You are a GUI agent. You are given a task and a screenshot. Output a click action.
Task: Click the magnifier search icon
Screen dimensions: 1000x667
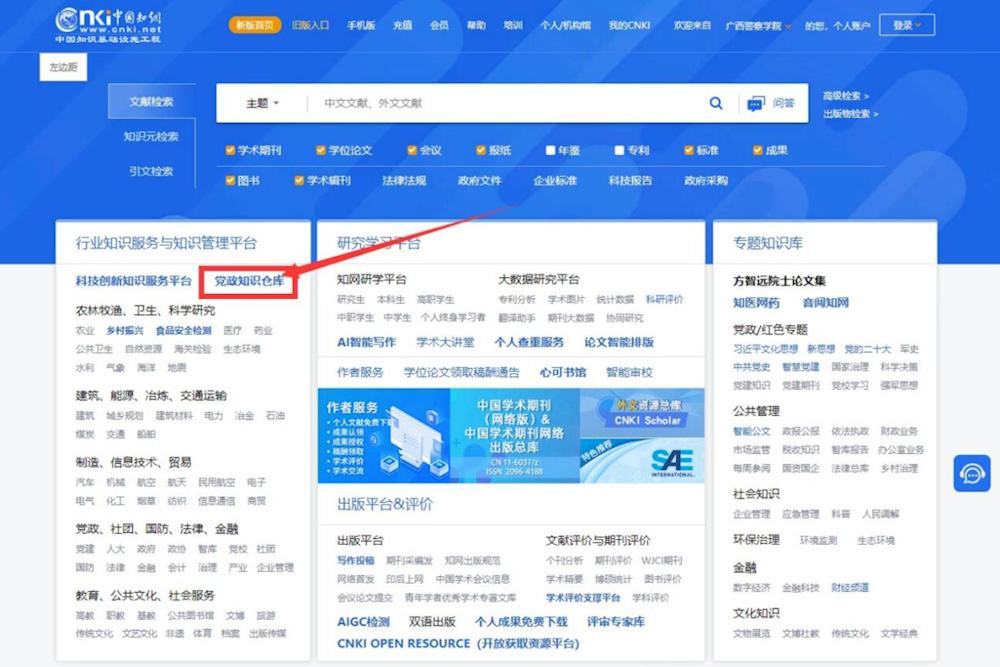716,103
